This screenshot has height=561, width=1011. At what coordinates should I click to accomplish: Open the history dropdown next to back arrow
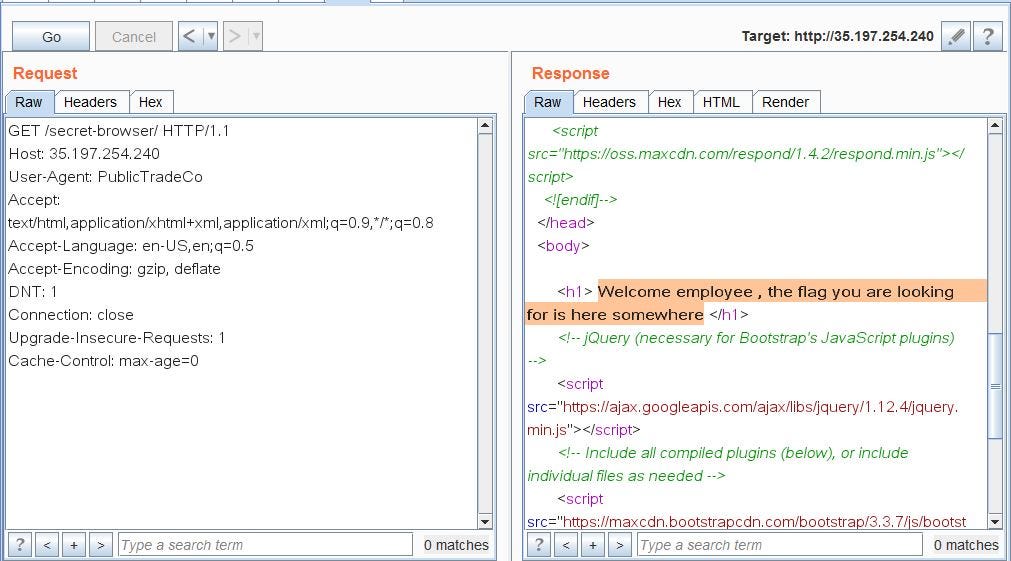(211, 36)
